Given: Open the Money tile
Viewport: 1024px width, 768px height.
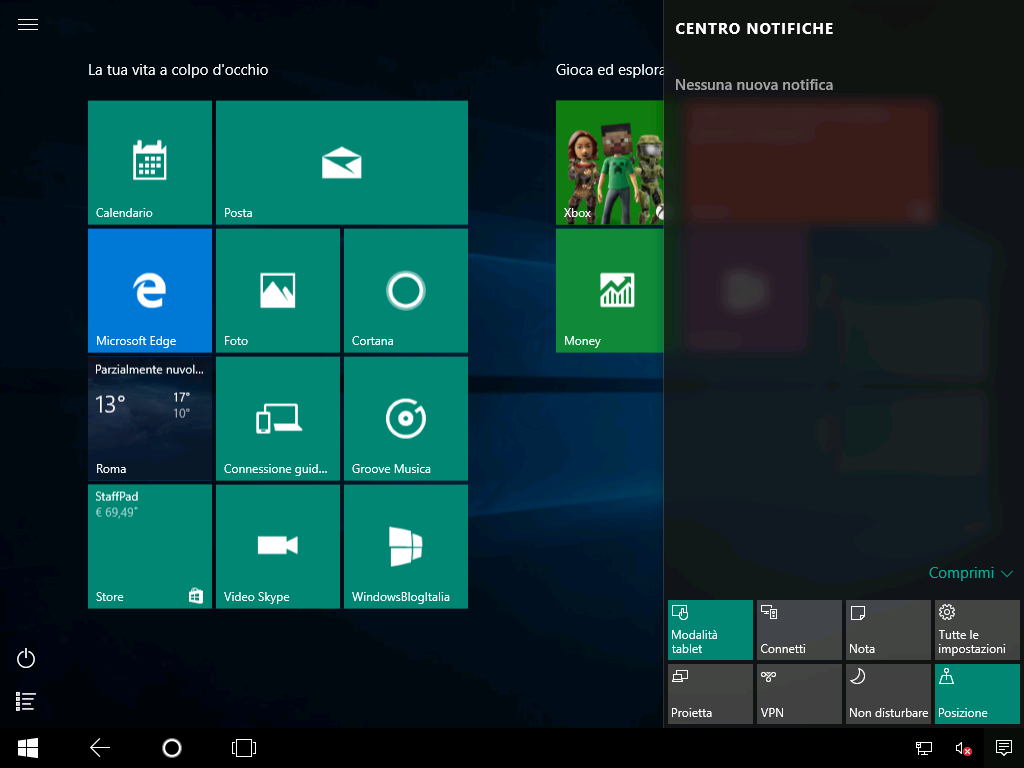Looking at the screenshot, I should click(610, 290).
